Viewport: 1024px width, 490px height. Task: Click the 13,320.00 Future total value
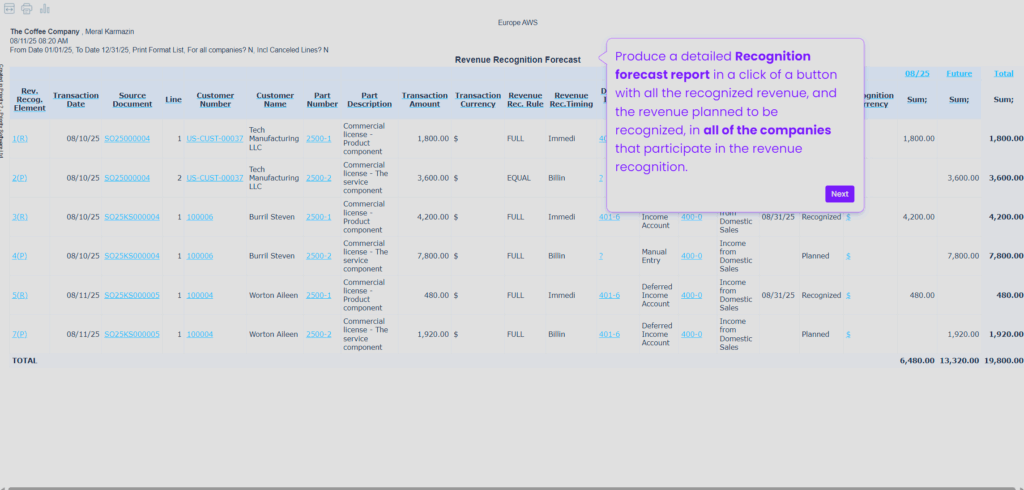(x=959, y=361)
